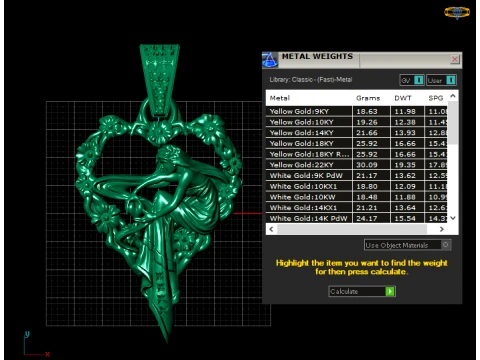Click grams value 30.09
This screenshot has height=360, width=480.
click(x=367, y=165)
